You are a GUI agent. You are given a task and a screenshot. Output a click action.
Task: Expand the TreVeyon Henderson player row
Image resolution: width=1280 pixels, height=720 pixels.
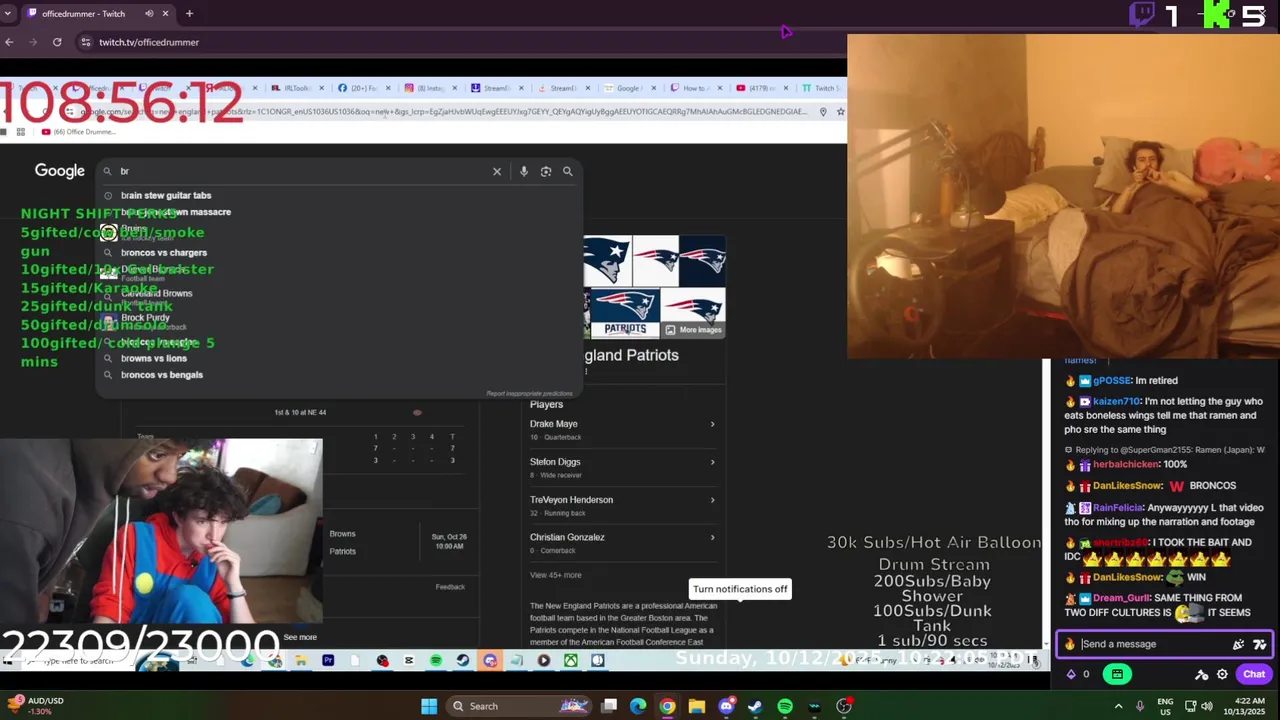click(x=622, y=504)
